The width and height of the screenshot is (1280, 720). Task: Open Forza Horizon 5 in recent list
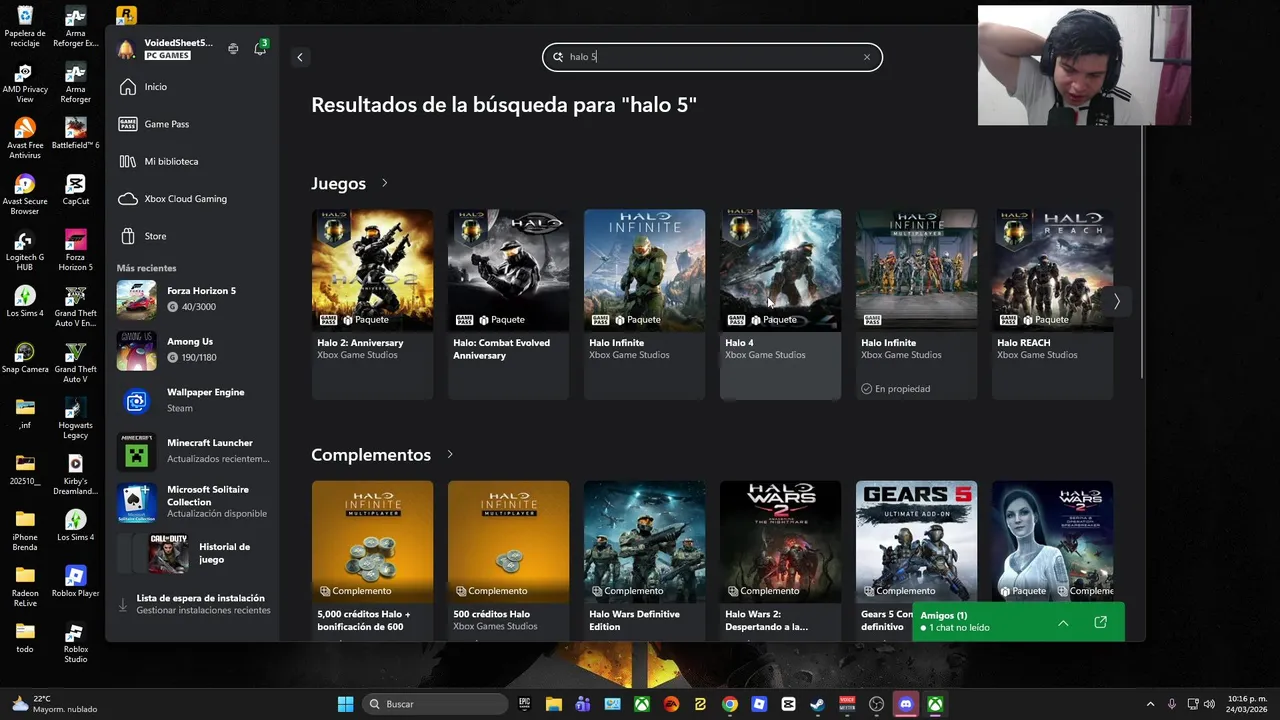click(192, 299)
